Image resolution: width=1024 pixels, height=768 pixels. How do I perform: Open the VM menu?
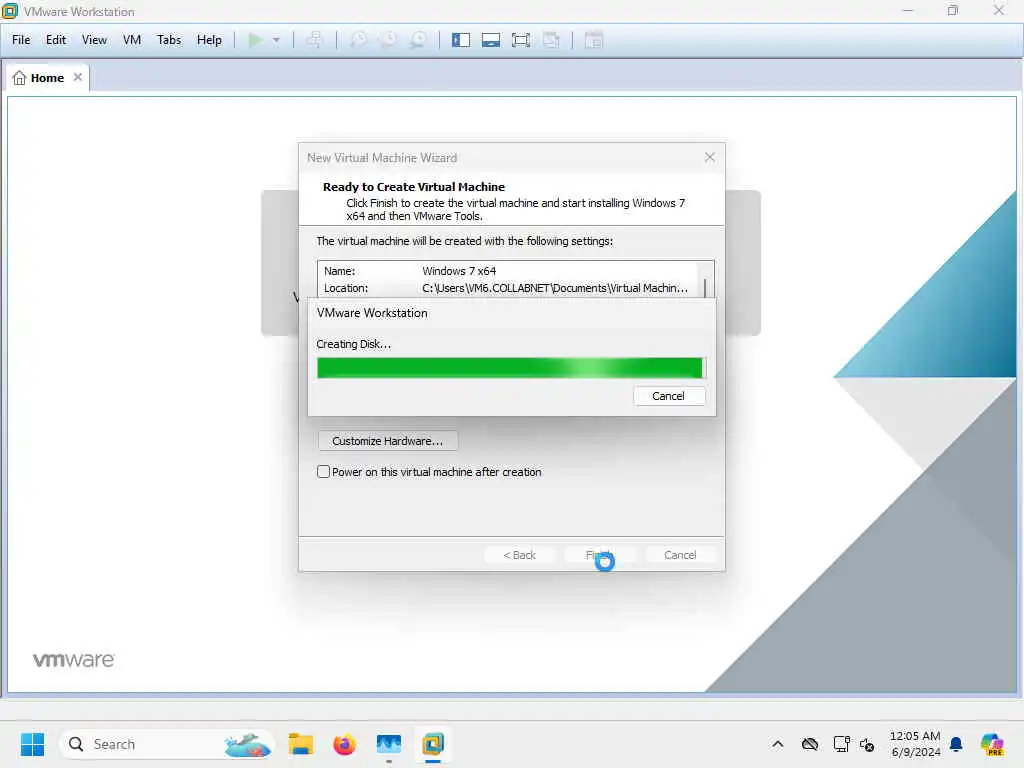(132, 40)
